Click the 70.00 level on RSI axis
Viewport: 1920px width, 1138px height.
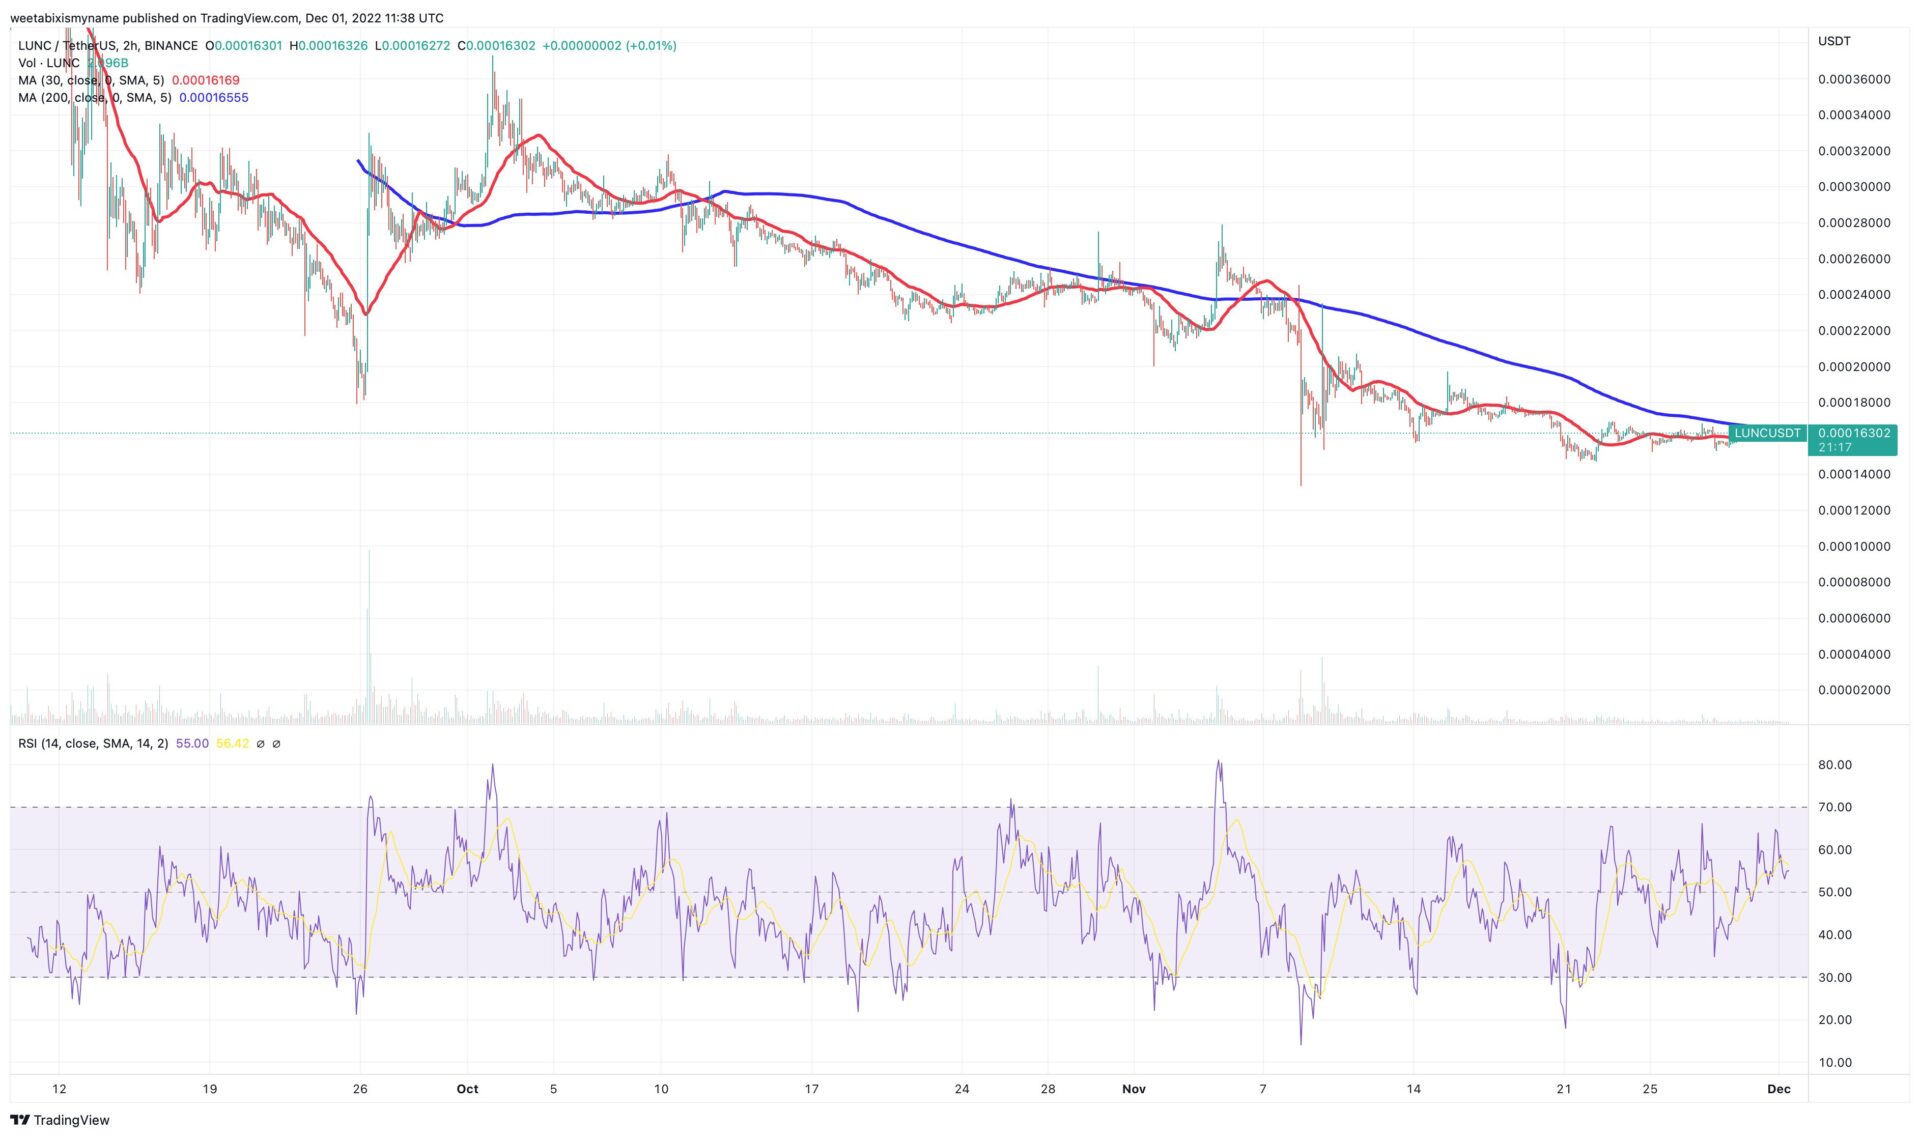1835,807
